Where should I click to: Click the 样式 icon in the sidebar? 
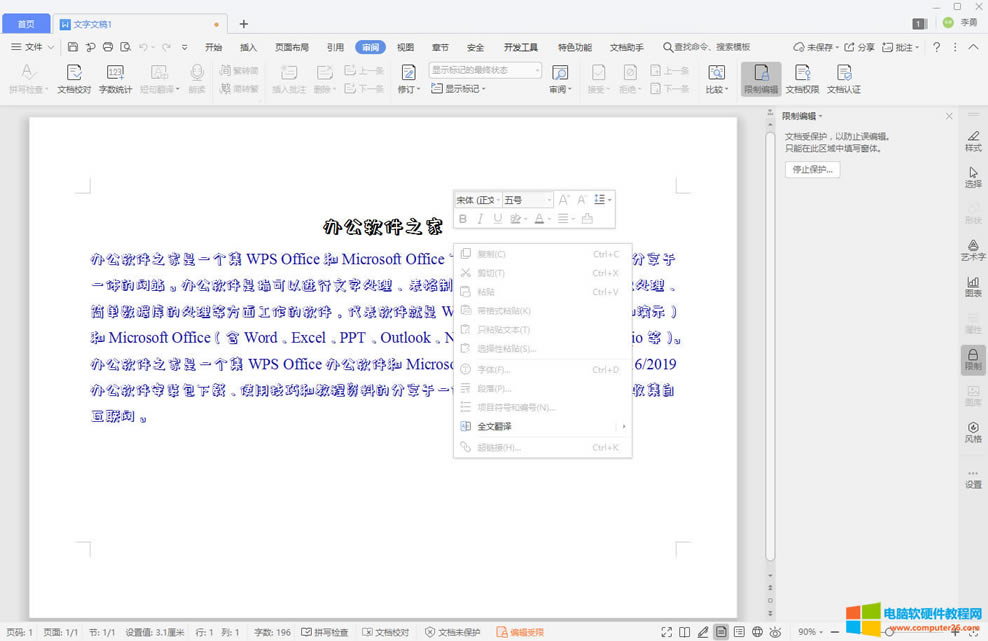(973, 140)
